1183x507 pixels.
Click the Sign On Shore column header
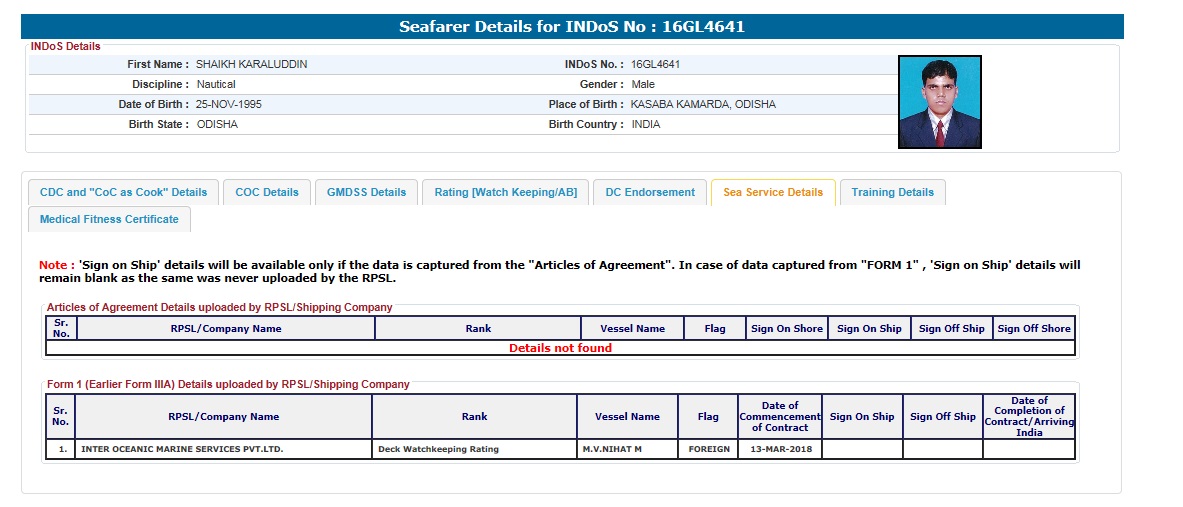(787, 329)
